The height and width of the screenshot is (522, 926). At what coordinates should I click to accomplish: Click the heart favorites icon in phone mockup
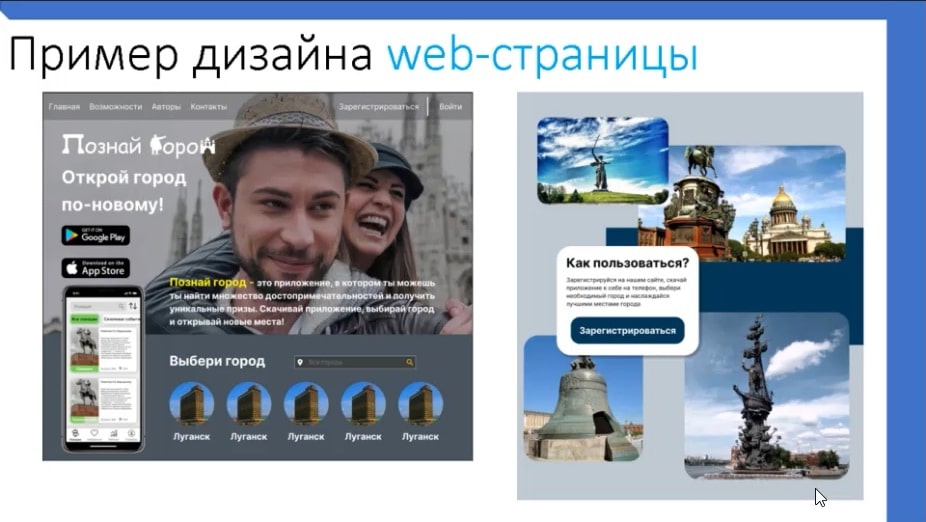94,434
